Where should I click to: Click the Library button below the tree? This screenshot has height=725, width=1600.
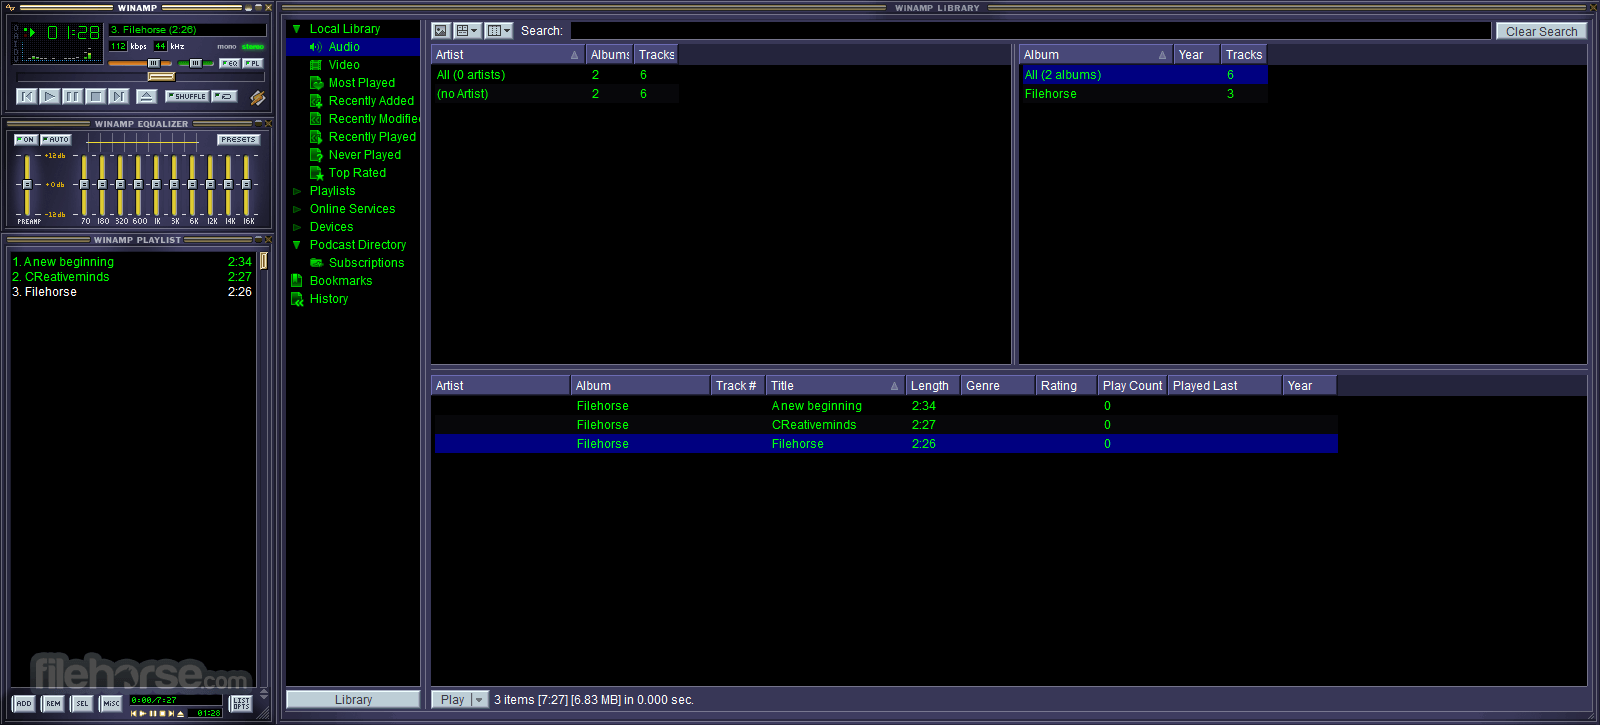(353, 700)
